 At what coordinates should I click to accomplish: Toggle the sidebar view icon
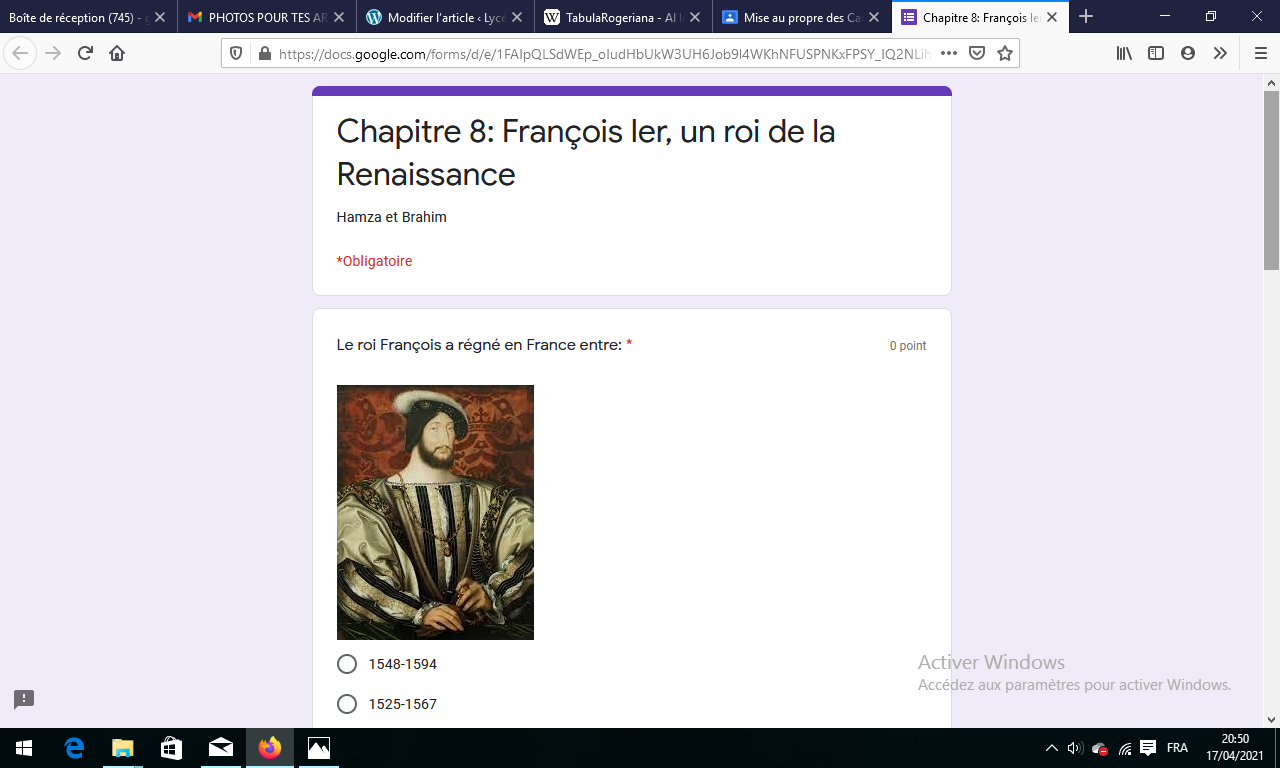tap(1156, 53)
